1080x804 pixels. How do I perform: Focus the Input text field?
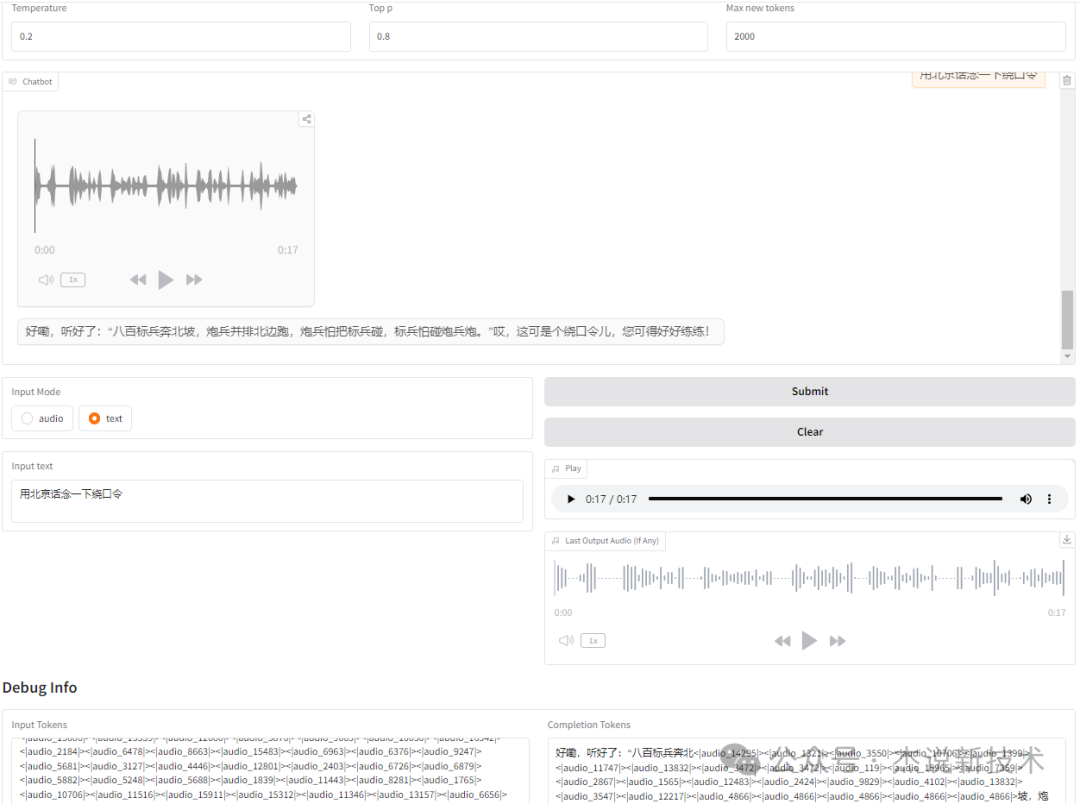267,501
